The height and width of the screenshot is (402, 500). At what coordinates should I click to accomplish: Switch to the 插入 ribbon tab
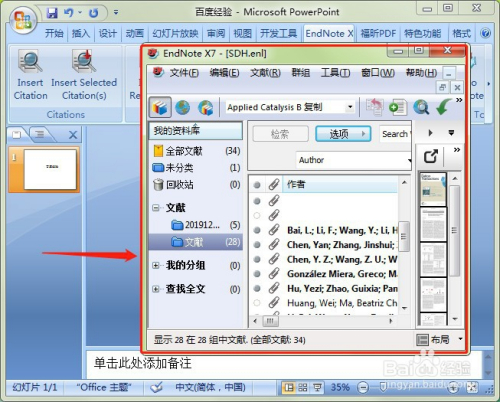click(81, 33)
